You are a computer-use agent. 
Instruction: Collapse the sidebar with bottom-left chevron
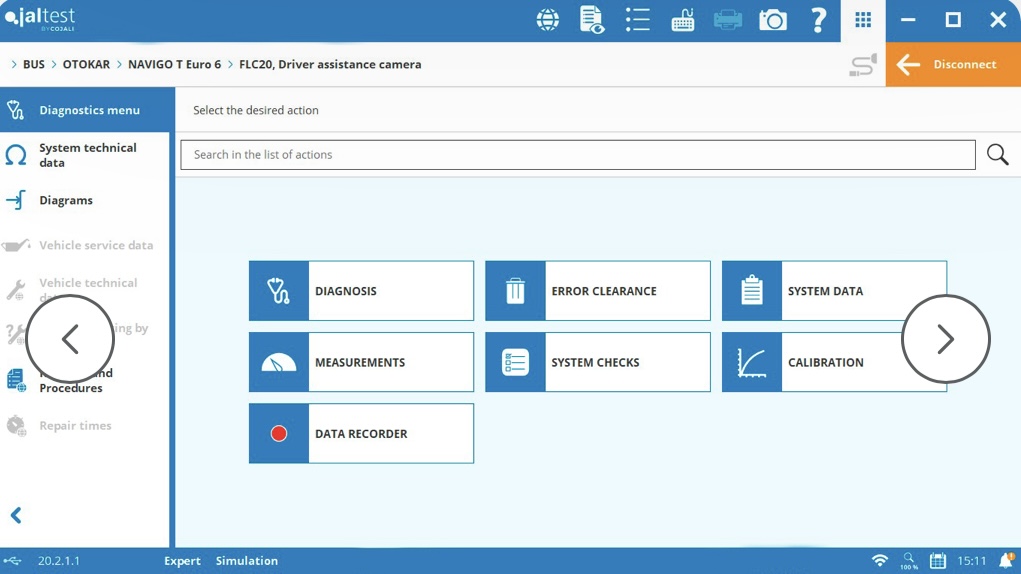[16, 515]
